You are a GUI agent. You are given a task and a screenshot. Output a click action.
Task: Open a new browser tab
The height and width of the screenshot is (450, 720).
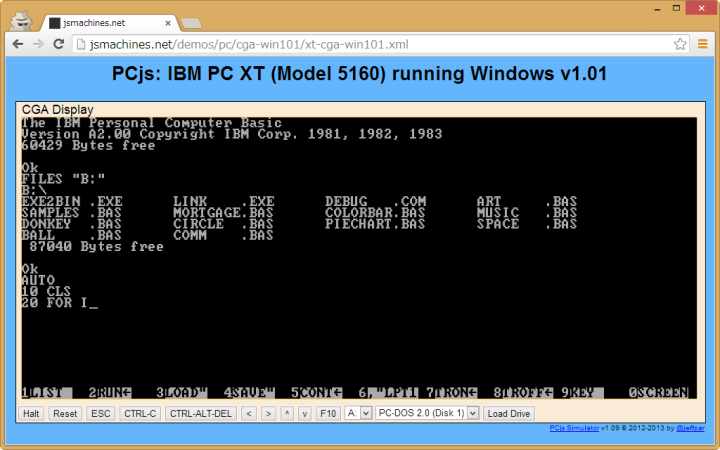point(191,22)
